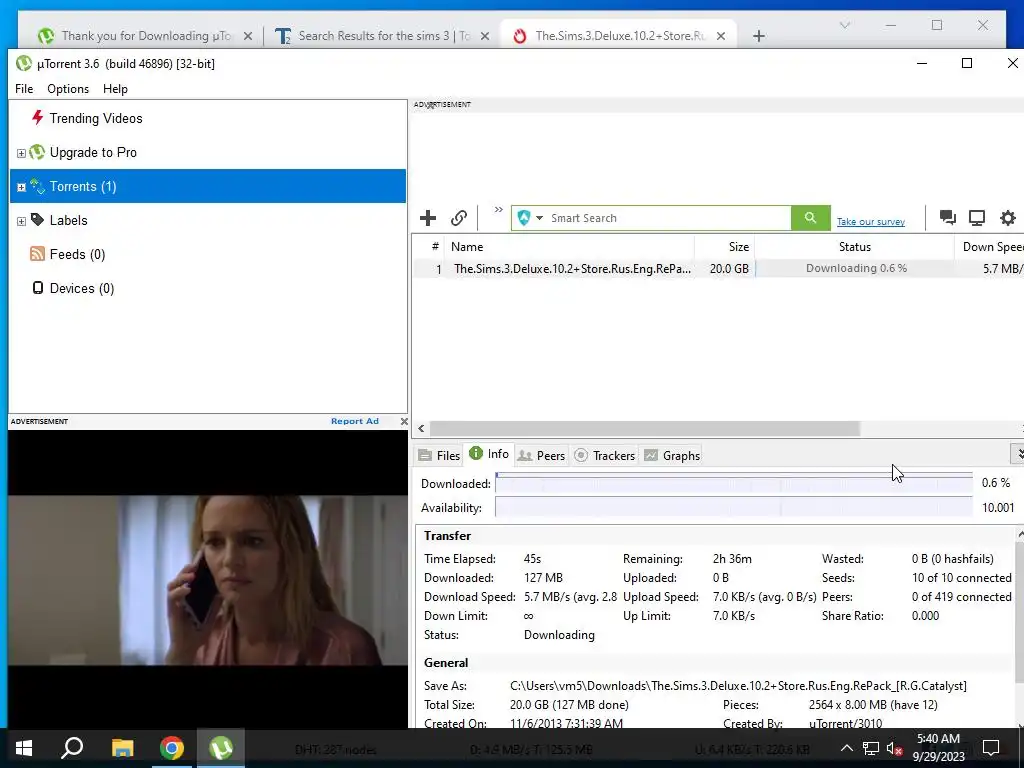Select Upgrade to Pro in sidebar
Screen dimensions: 1024x768
93,152
